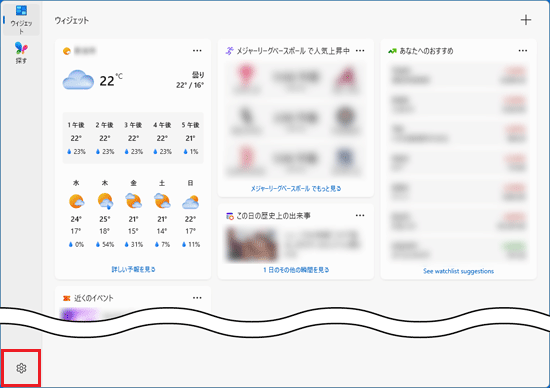Click 1 日のその他の瞬間を見る link
Screen dimensions: 550x388
point(296,270)
